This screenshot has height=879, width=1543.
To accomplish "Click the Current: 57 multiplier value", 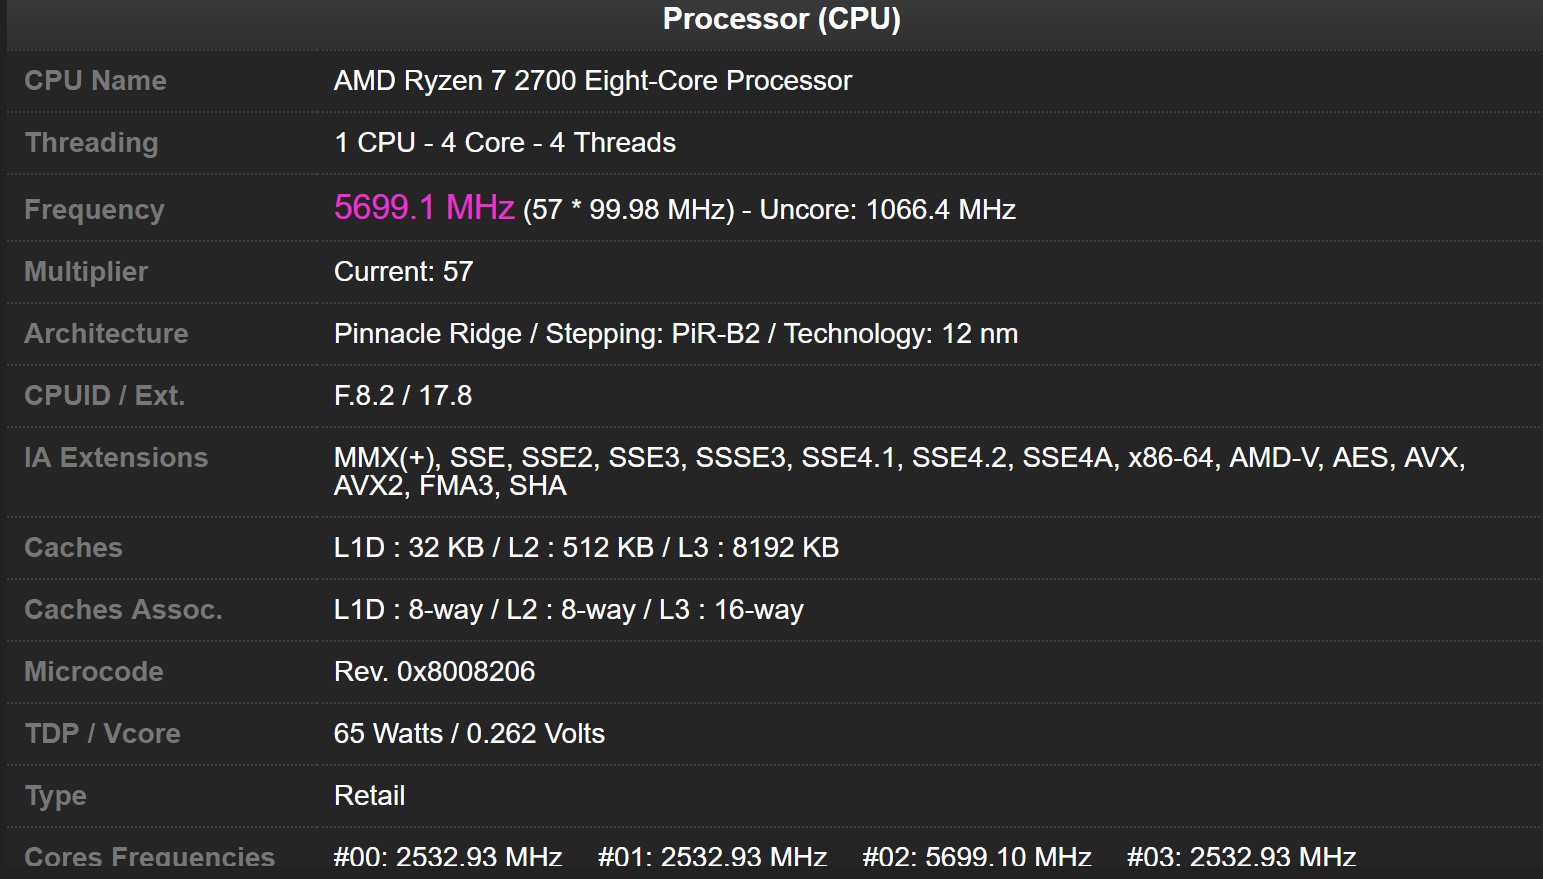I will pyautogui.click(x=403, y=272).
